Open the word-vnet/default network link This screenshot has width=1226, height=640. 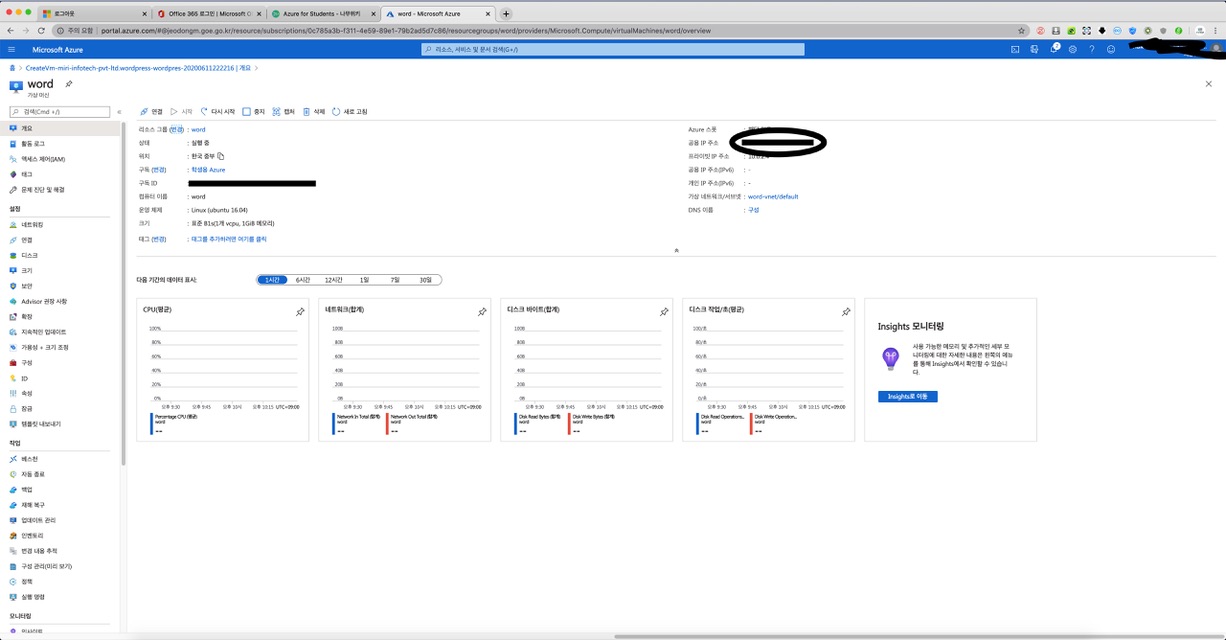(x=773, y=197)
